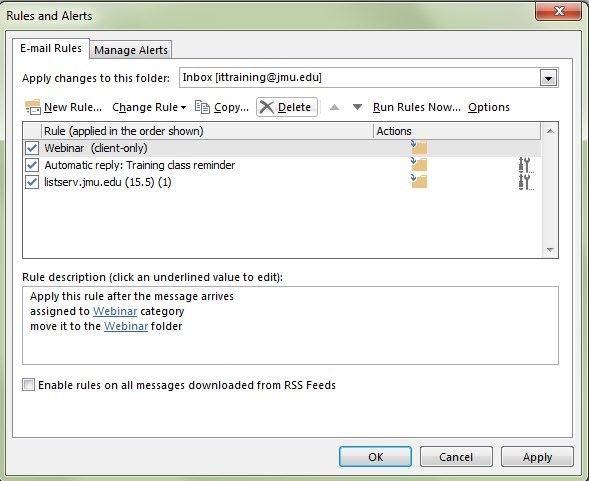This screenshot has width=589, height=481.
Task: Expand the Inbox folder dropdown
Action: coord(548,78)
